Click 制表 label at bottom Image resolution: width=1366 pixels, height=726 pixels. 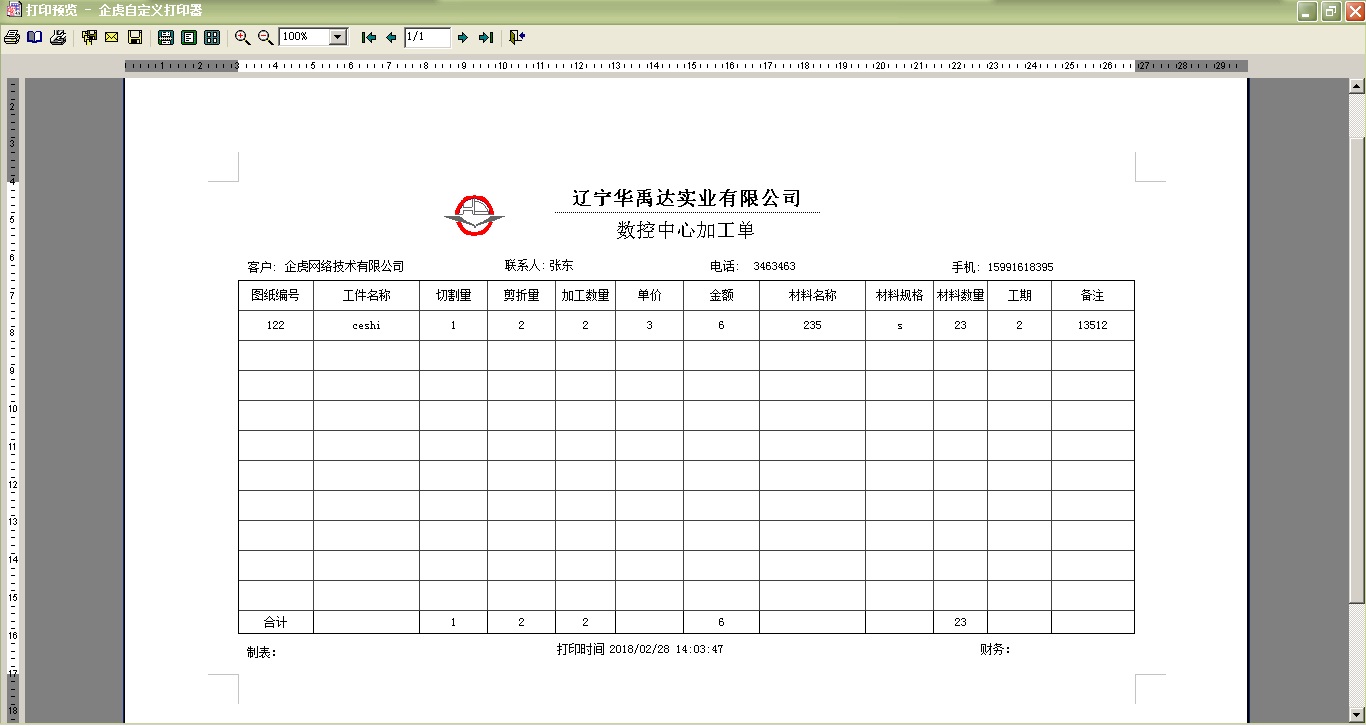coord(261,652)
